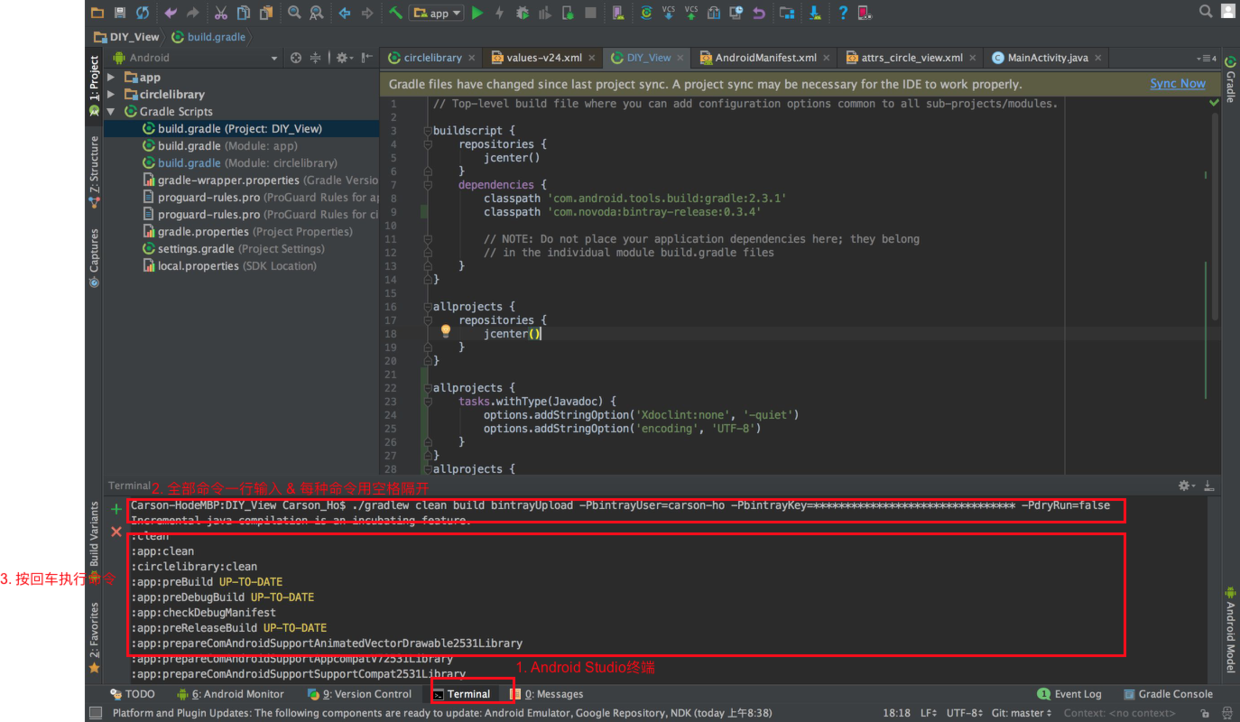Open the Gradle Console button
The width and height of the screenshot is (1240, 722).
(1167, 694)
